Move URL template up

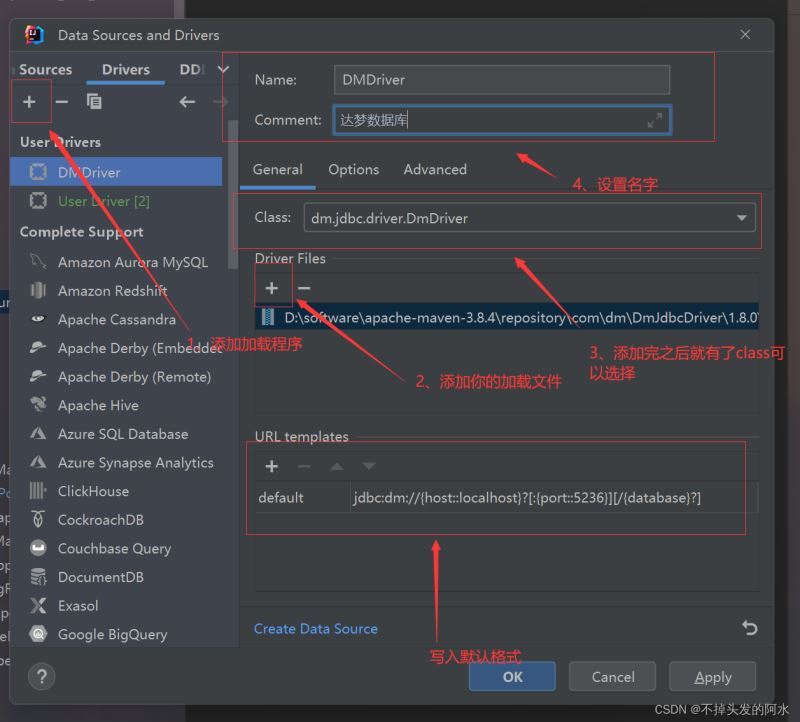pyautogui.click(x=336, y=466)
